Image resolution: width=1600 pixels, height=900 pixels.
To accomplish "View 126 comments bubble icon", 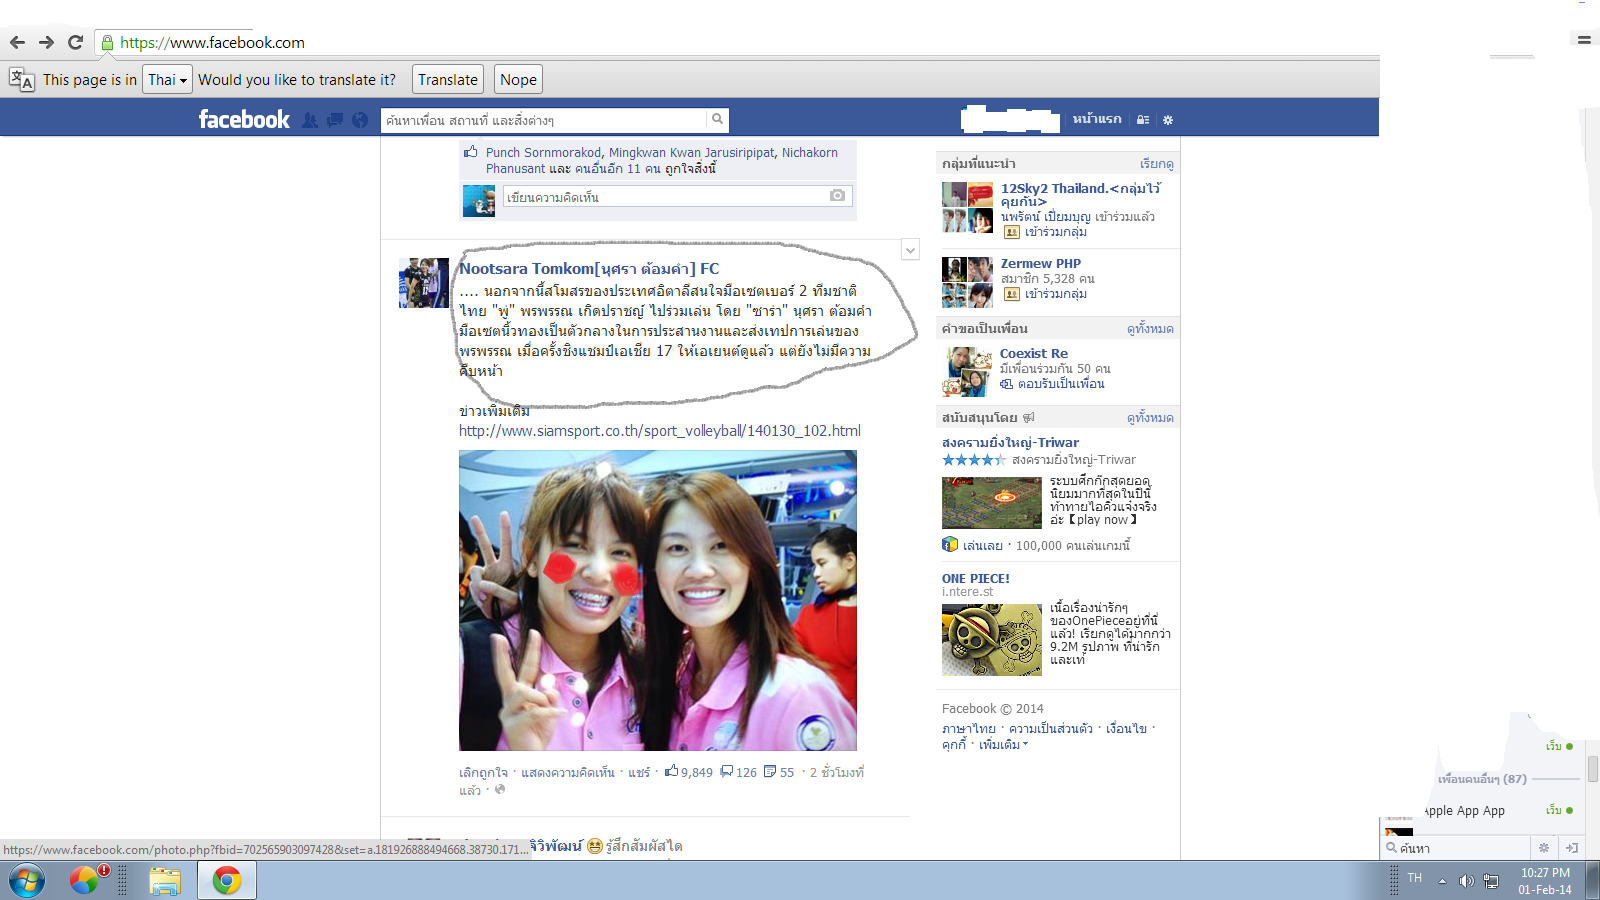I will click(727, 771).
